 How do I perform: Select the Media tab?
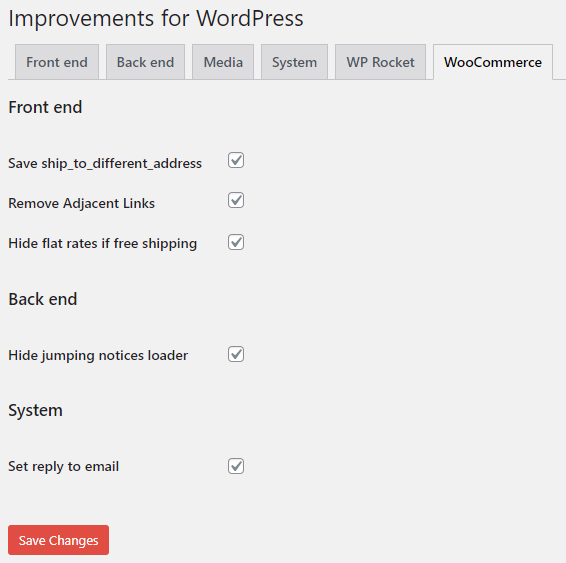pos(223,62)
